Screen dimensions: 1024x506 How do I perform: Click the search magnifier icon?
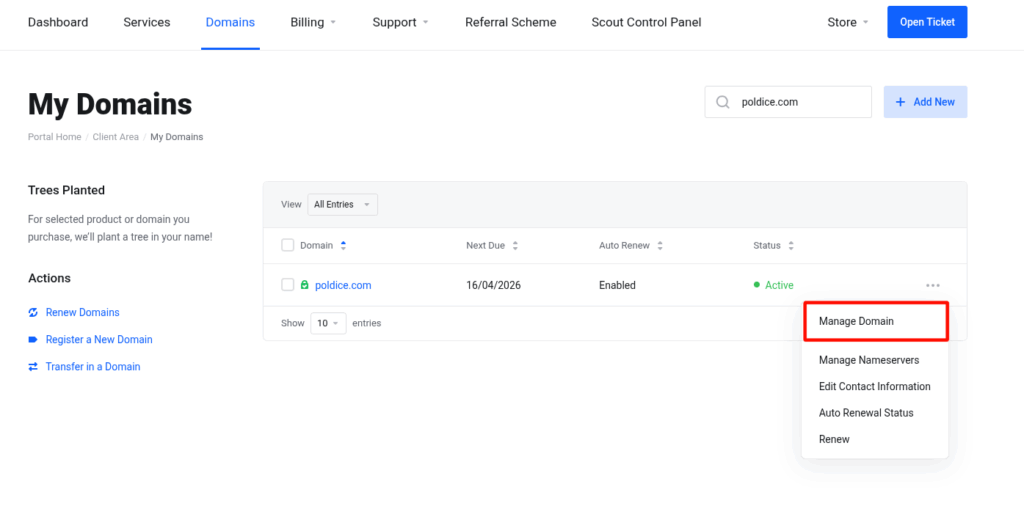coord(722,102)
